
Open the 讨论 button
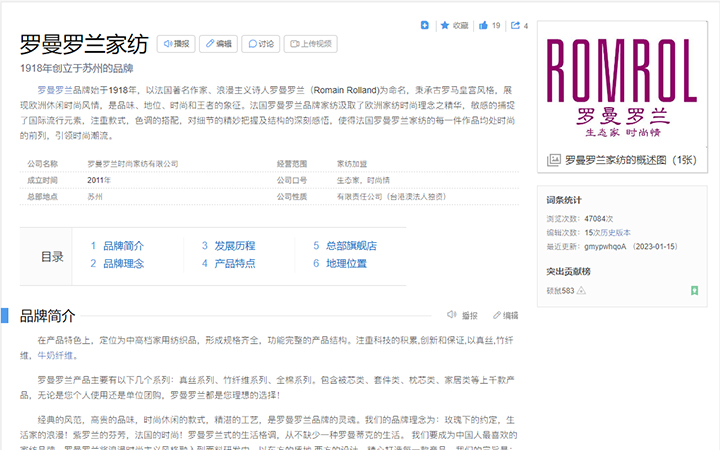(x=261, y=44)
